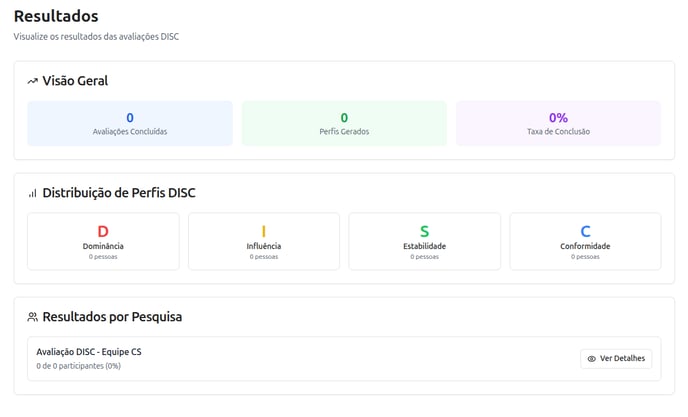Image resolution: width=688 pixels, height=417 pixels.
Task: Select the Avaliações Concluídas stat card
Action: pyautogui.click(x=130, y=123)
